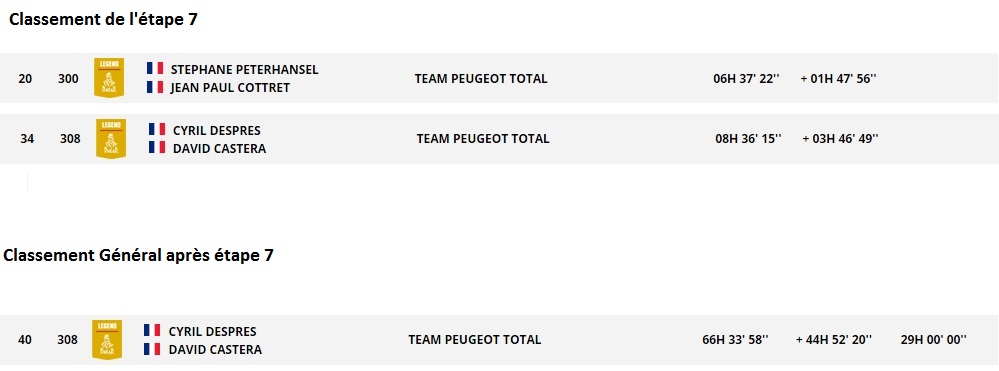The width and height of the screenshot is (999, 371).
Task: Click French flag beside David Castera in stage ranking
Action: 157,148
